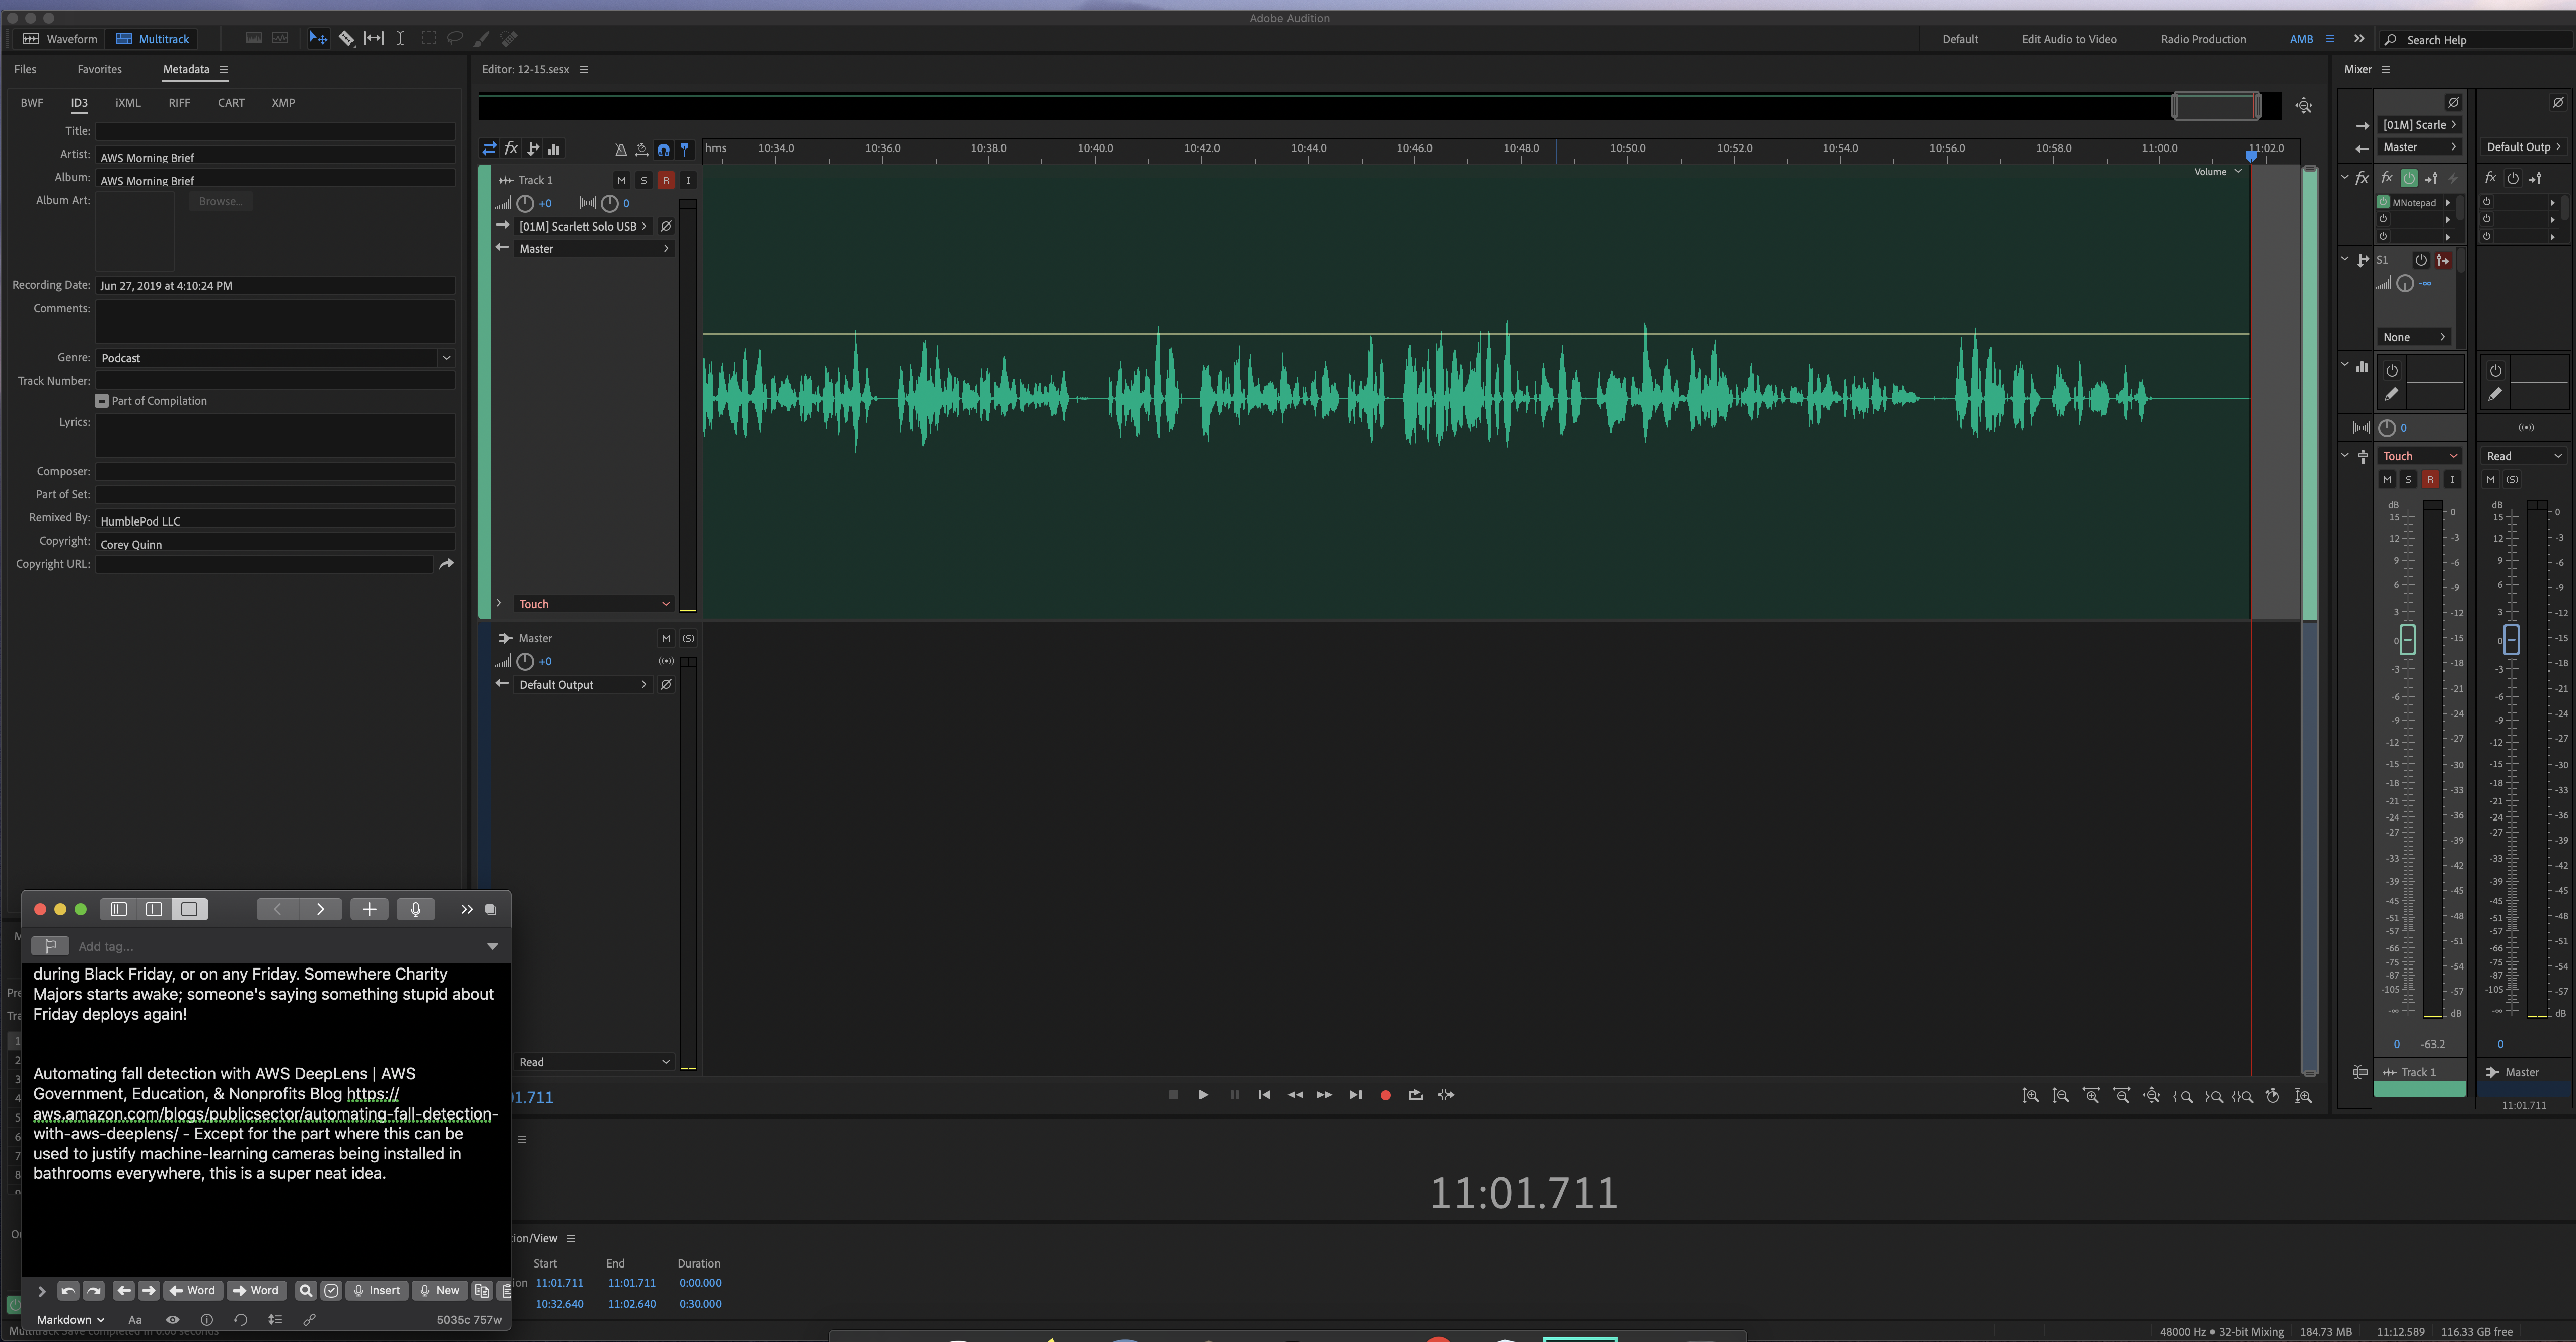Select the Razor tool in the toolbar
Viewport: 2576px width, 1342px height.
[346, 39]
